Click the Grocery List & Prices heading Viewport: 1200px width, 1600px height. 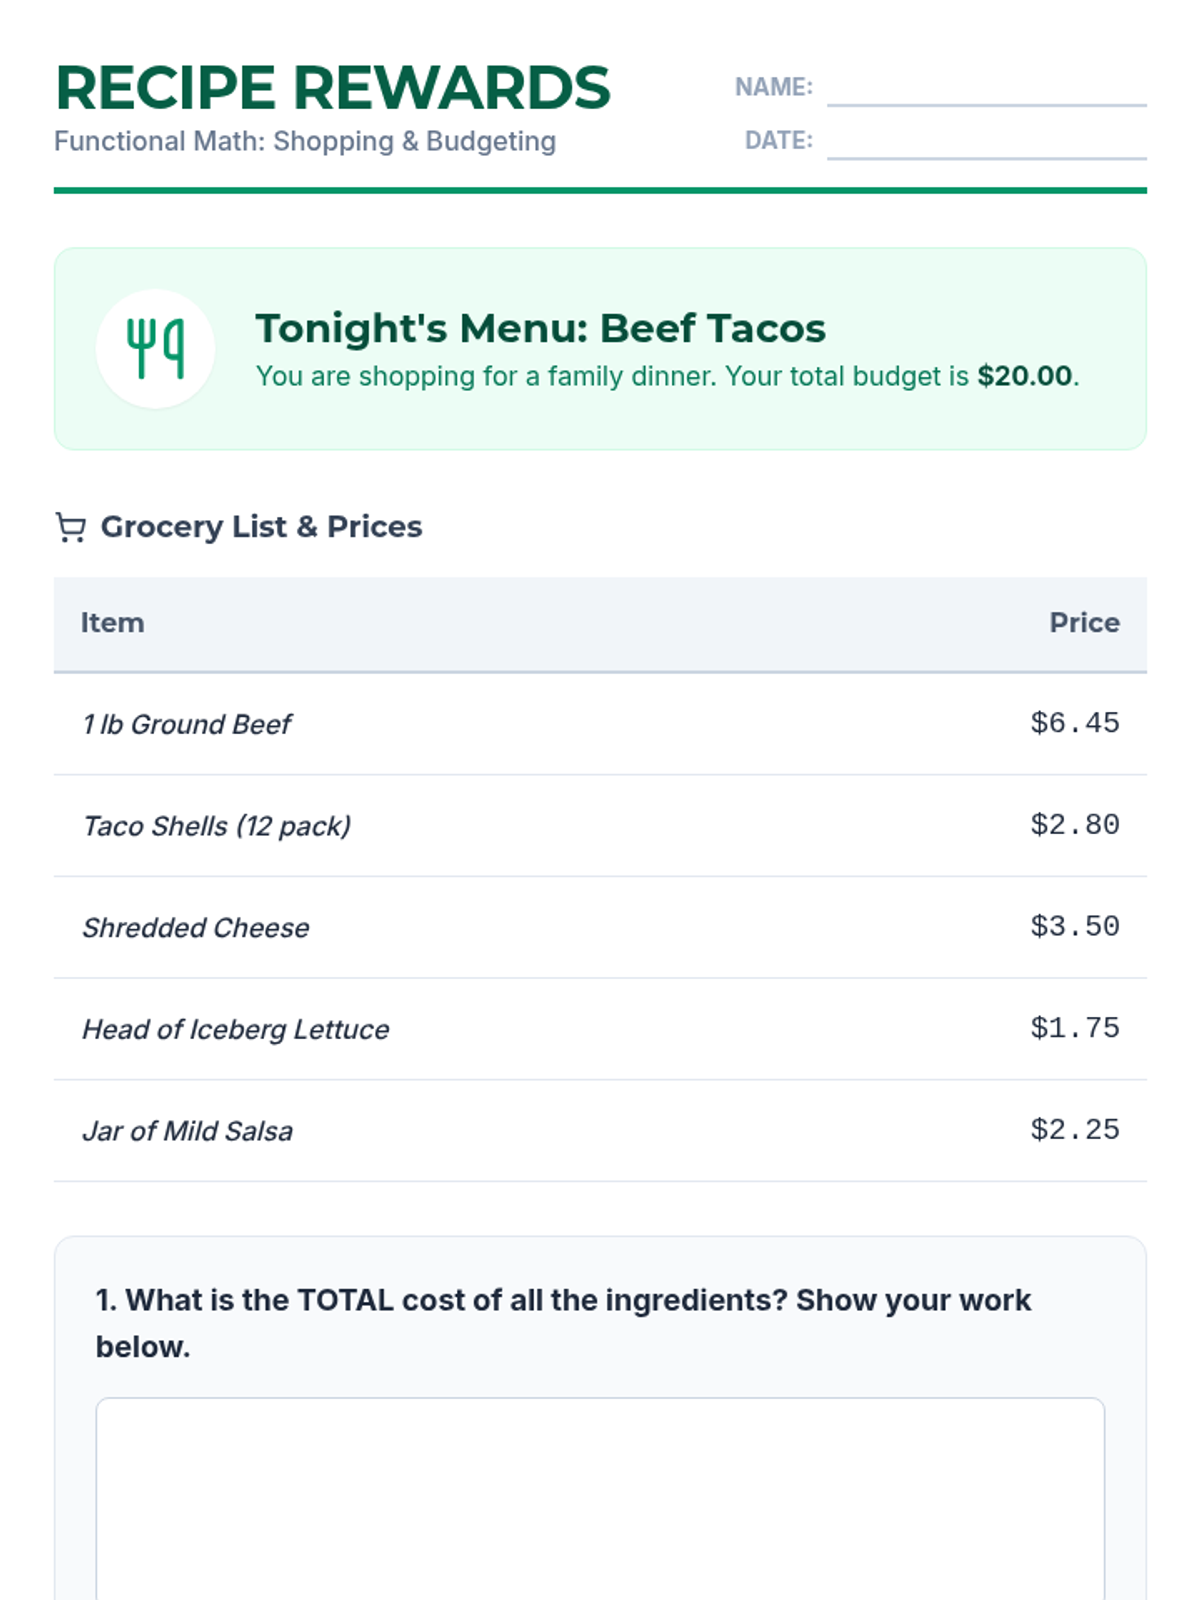tap(261, 526)
